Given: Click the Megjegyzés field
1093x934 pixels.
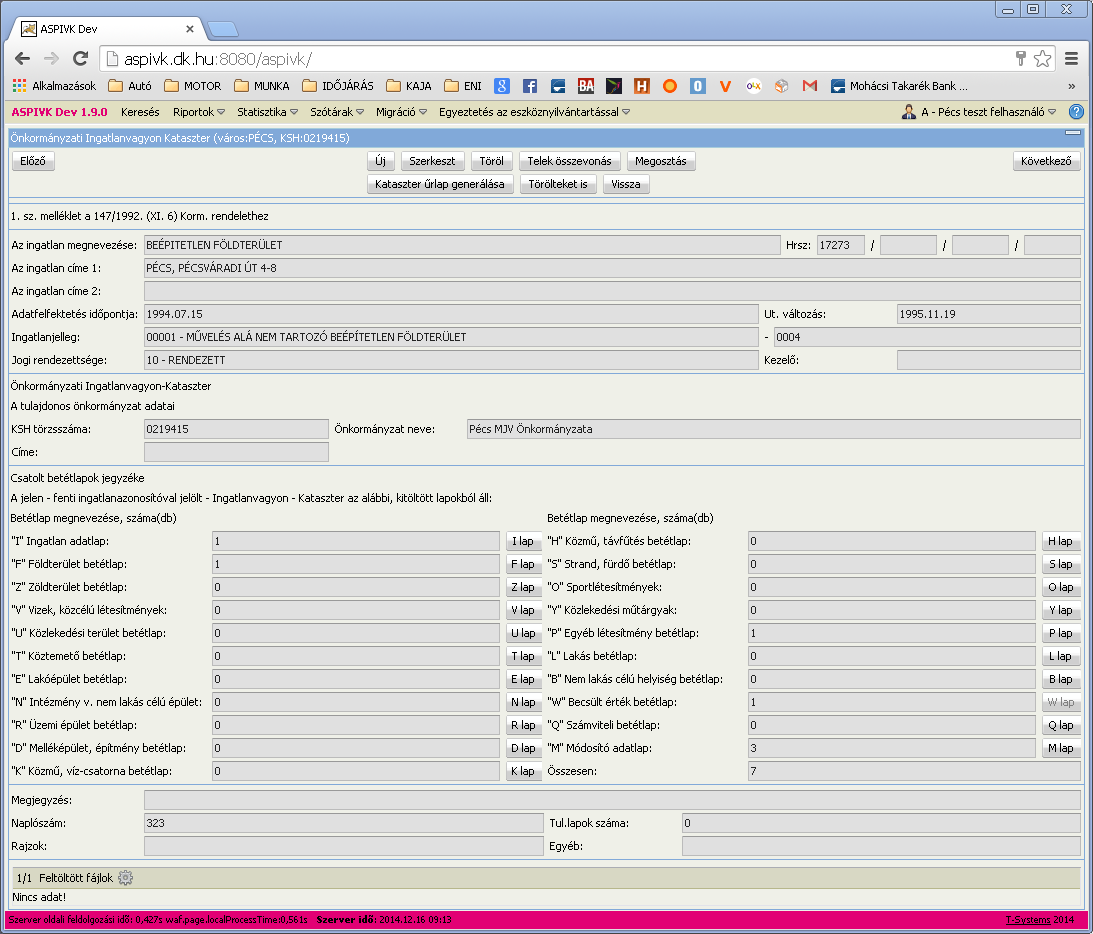Looking at the screenshot, I should 612,800.
